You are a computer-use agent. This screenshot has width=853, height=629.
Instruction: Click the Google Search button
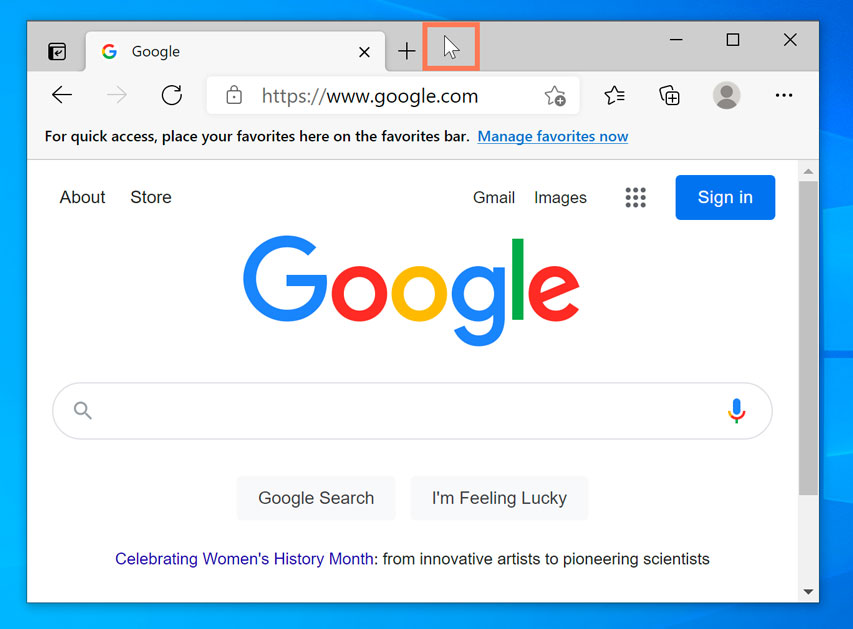(x=316, y=498)
